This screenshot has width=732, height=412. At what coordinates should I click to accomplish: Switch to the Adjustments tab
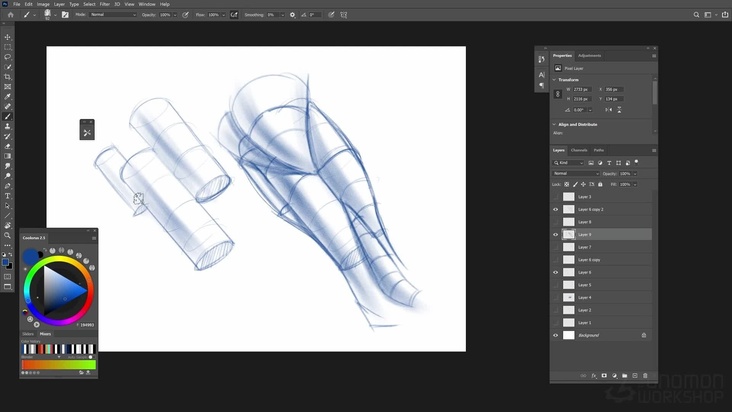[x=590, y=56]
